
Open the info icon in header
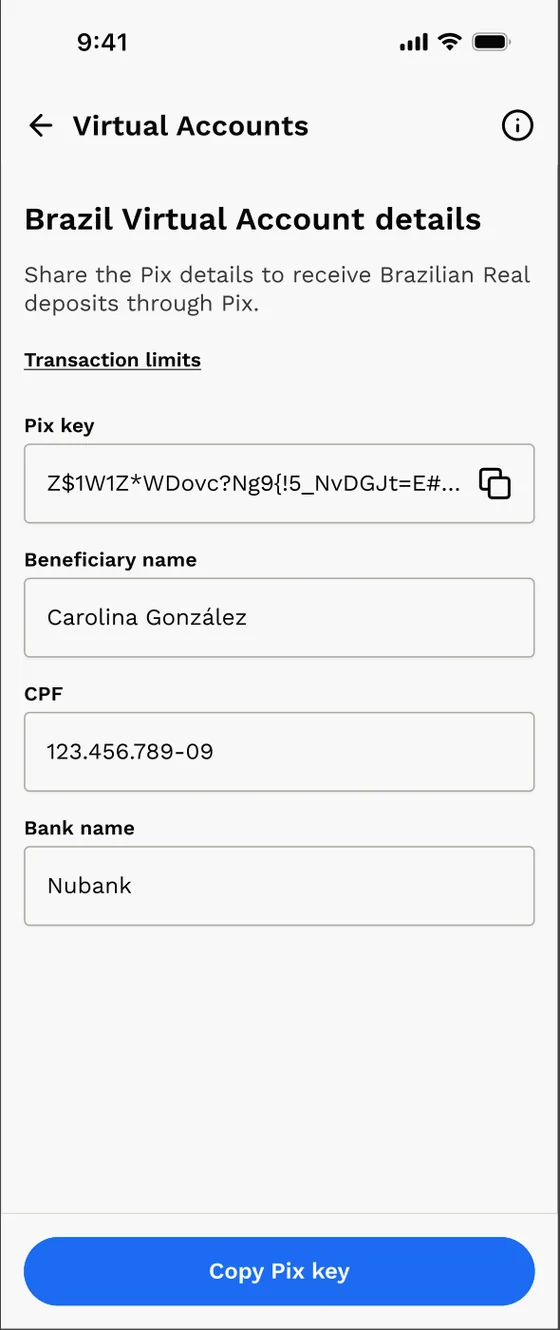517,125
